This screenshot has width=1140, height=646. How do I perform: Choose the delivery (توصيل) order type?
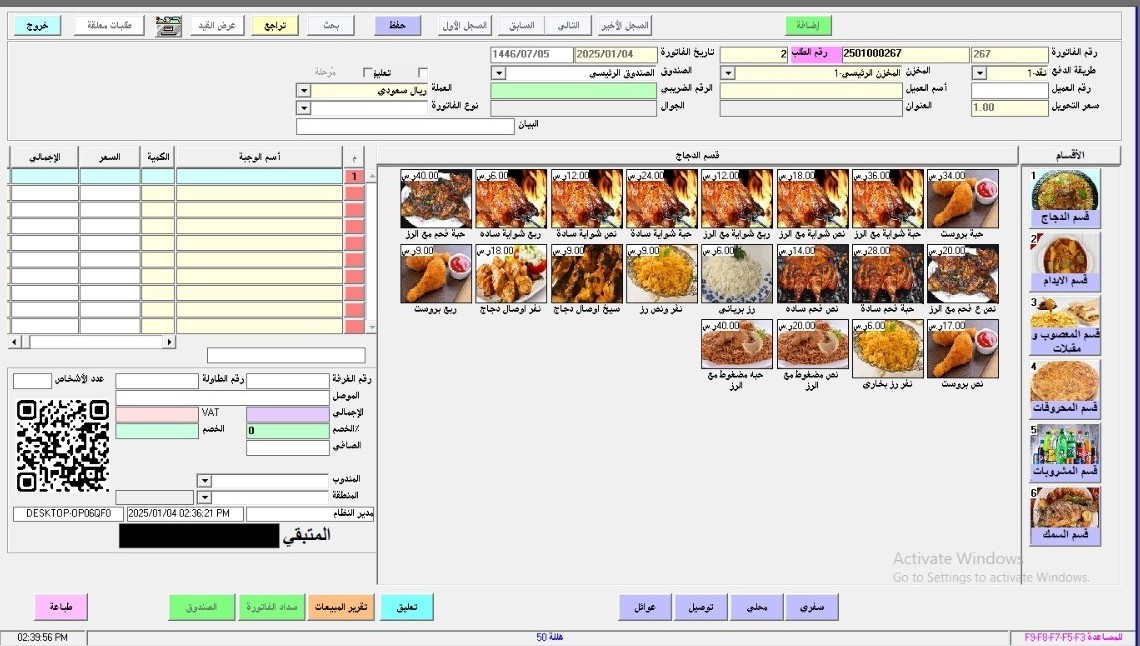700,607
